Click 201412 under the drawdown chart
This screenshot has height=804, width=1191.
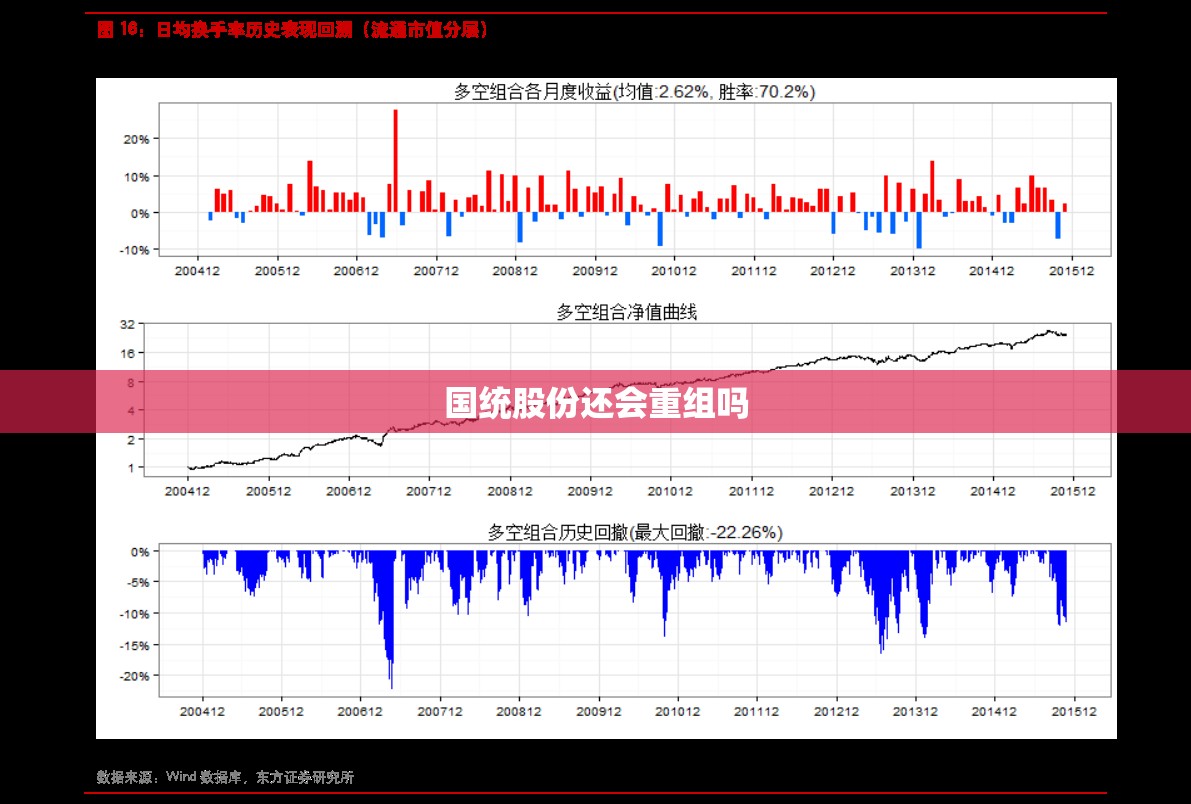994,712
